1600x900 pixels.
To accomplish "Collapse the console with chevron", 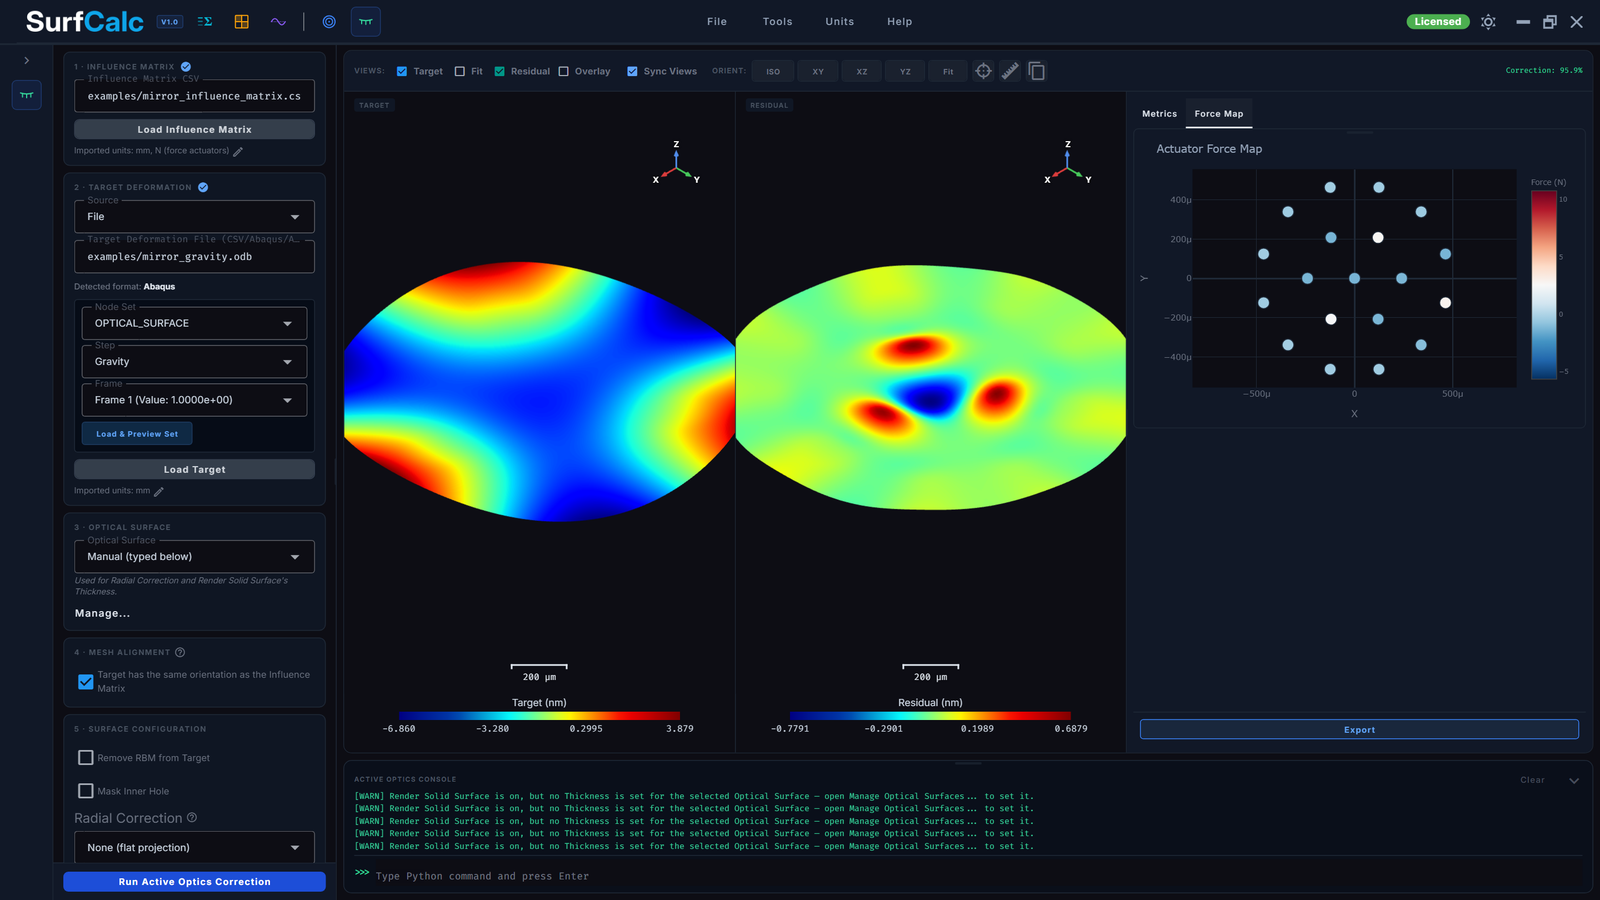I will (1574, 780).
